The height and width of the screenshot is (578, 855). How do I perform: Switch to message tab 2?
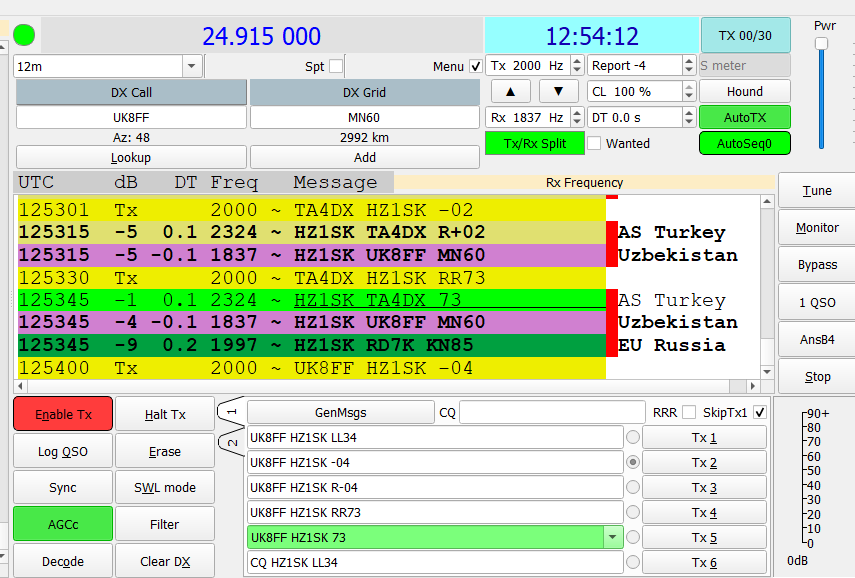pyautogui.click(x=231, y=443)
